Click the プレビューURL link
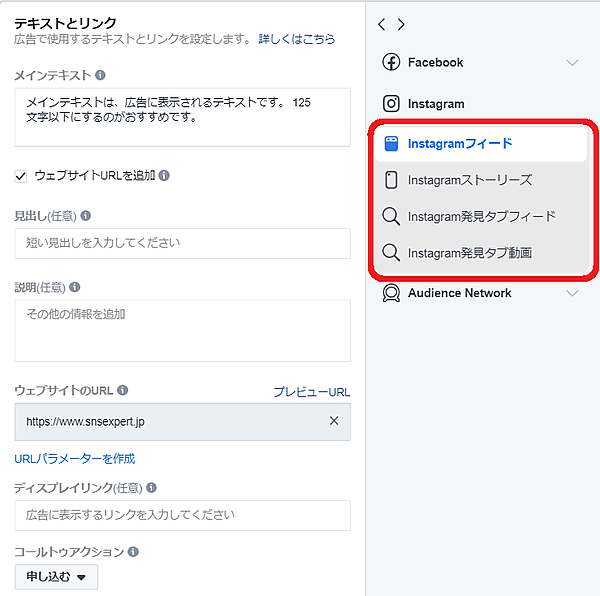Screen dimensions: 600x596 [x=311, y=392]
